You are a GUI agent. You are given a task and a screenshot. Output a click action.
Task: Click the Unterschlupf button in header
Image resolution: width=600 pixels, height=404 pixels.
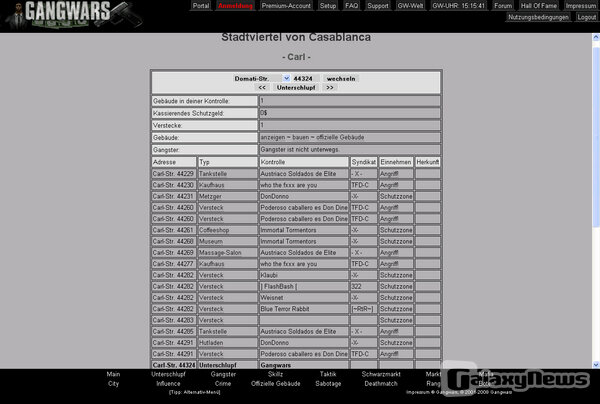pyautogui.click(x=296, y=88)
